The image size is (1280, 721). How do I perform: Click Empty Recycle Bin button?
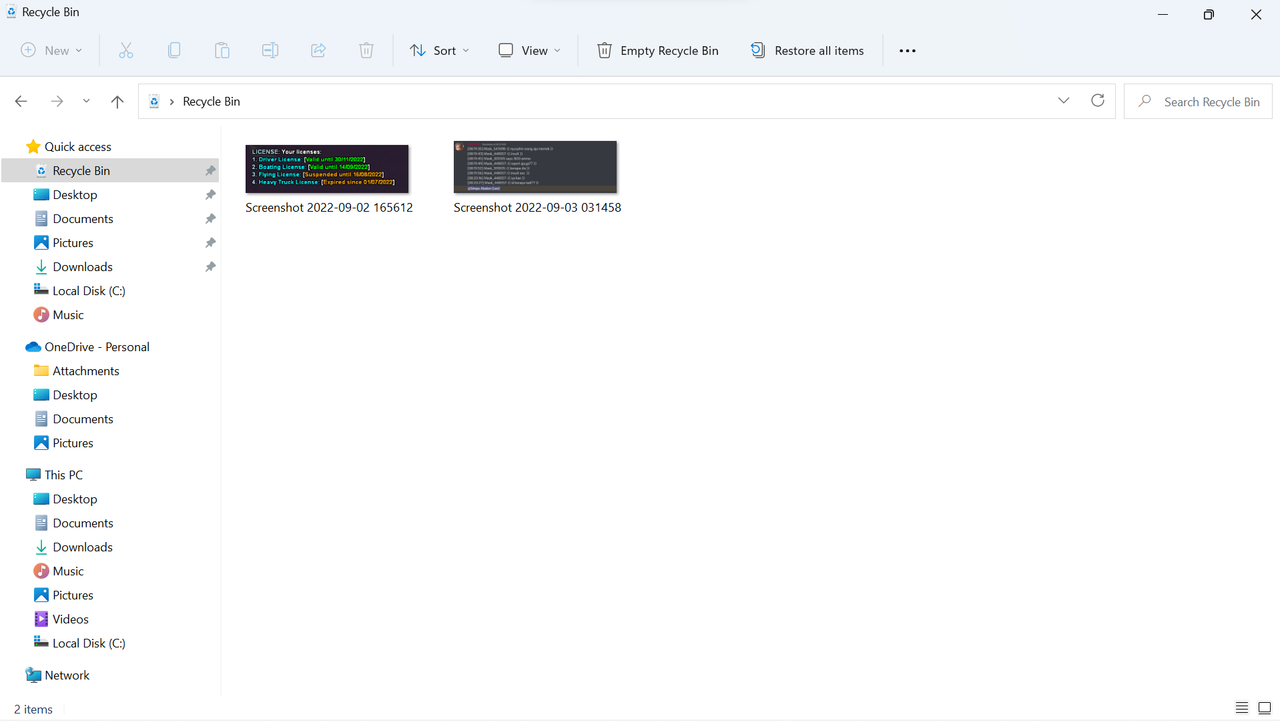coord(658,50)
